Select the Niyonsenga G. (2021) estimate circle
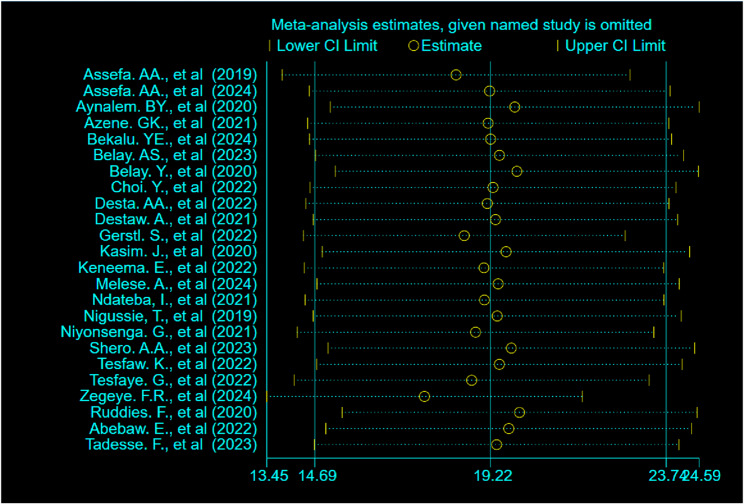This screenshot has height=504, width=744. pyautogui.click(x=475, y=332)
